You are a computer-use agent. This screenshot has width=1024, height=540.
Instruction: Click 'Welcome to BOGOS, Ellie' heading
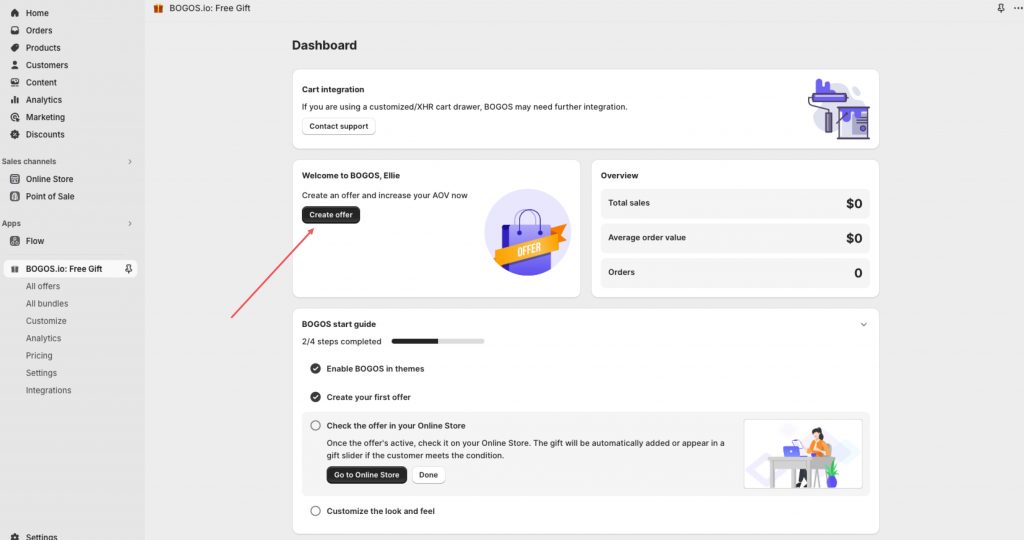tap(351, 176)
